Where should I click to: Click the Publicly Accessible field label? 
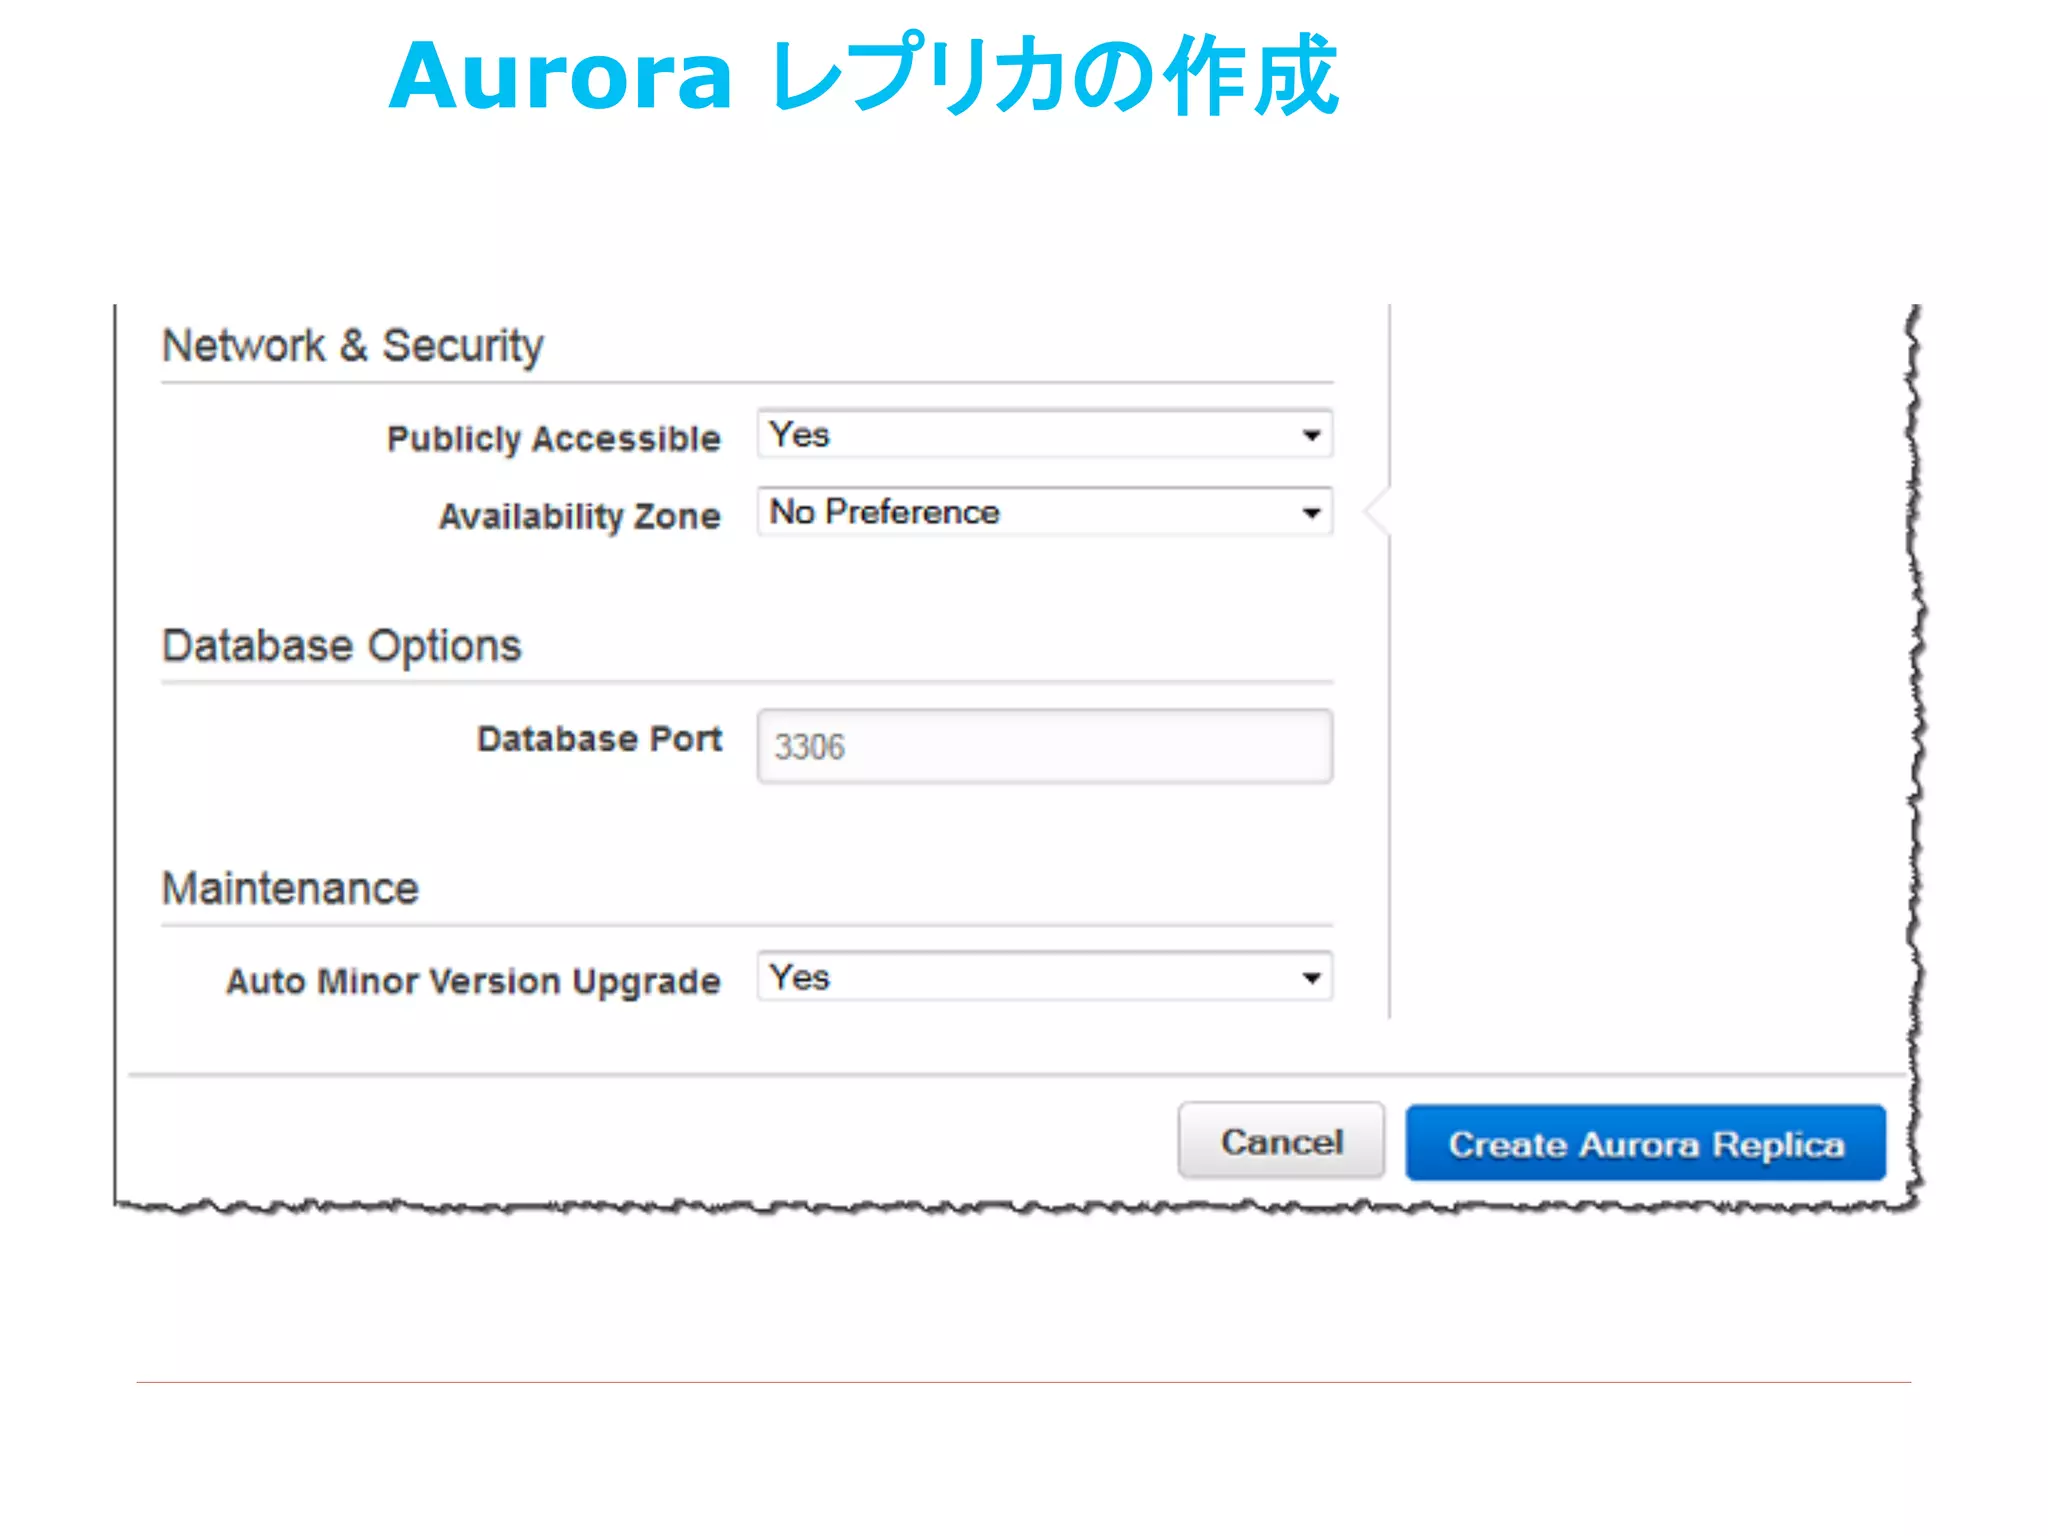553,438
